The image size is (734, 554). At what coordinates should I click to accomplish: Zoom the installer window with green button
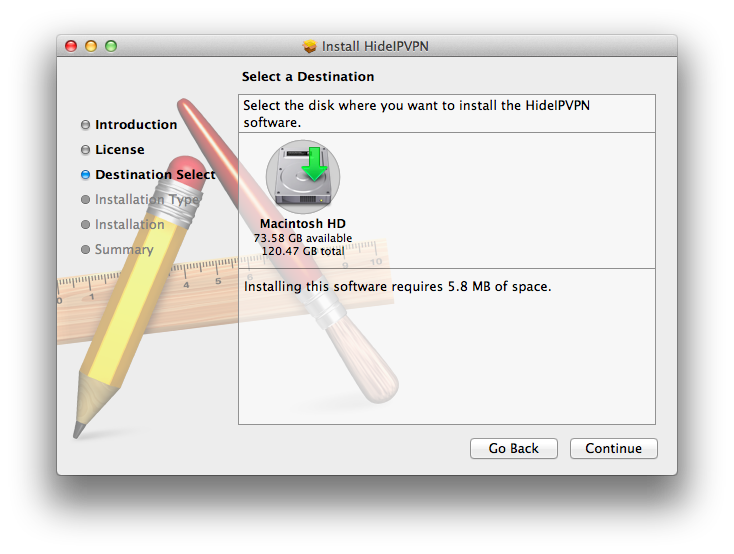[111, 46]
